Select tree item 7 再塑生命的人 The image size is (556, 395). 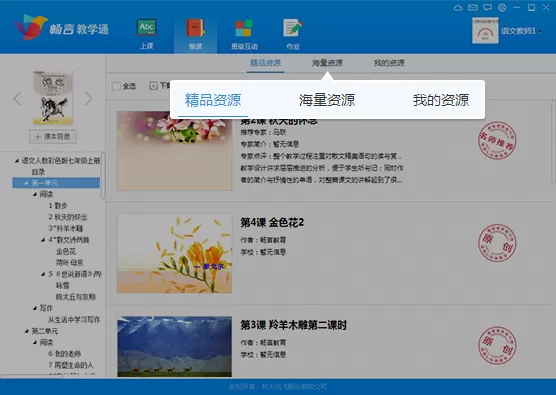click(71, 365)
